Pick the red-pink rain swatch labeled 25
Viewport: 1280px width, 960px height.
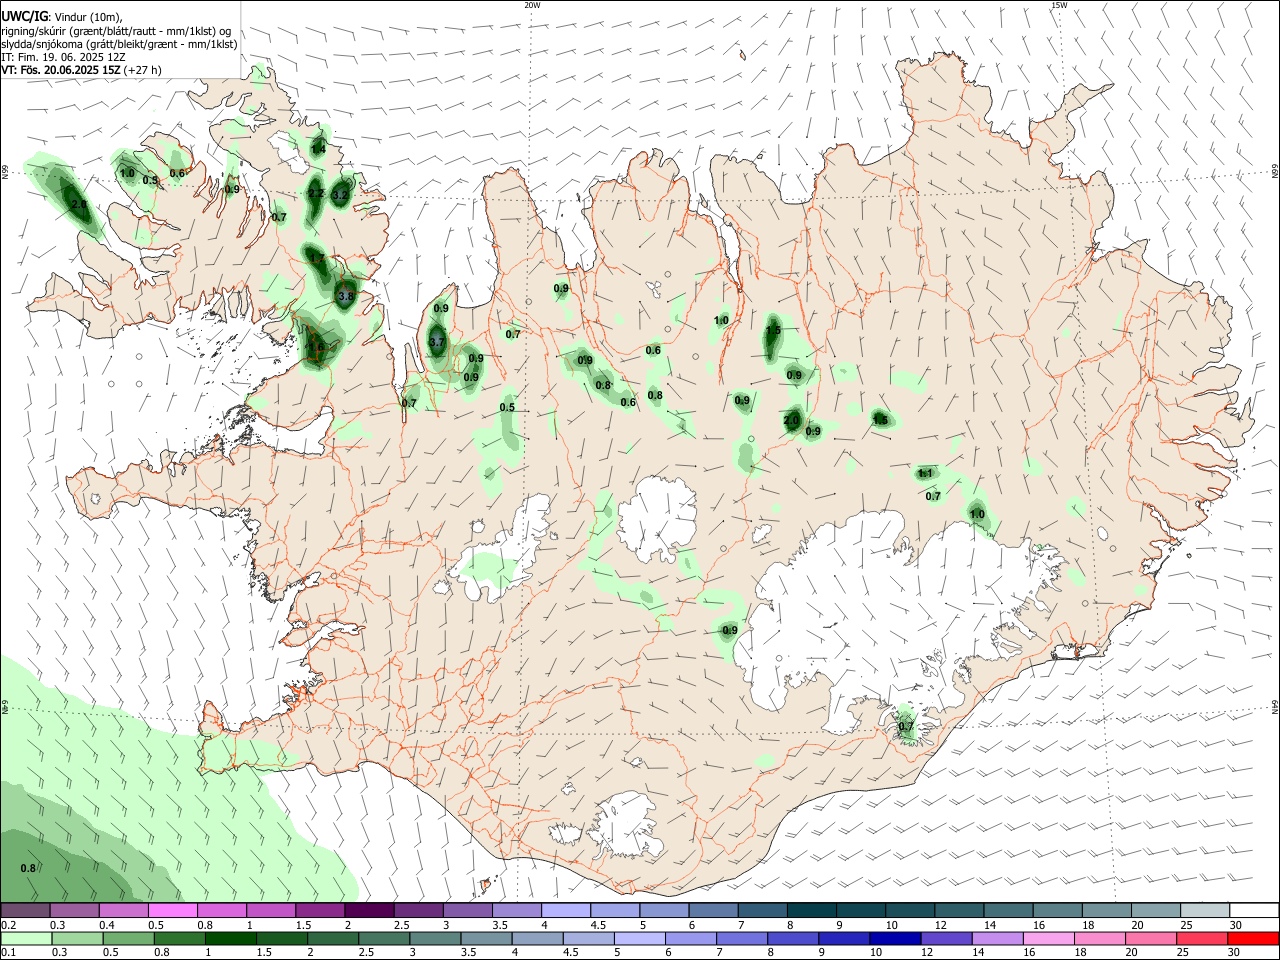point(1202,939)
